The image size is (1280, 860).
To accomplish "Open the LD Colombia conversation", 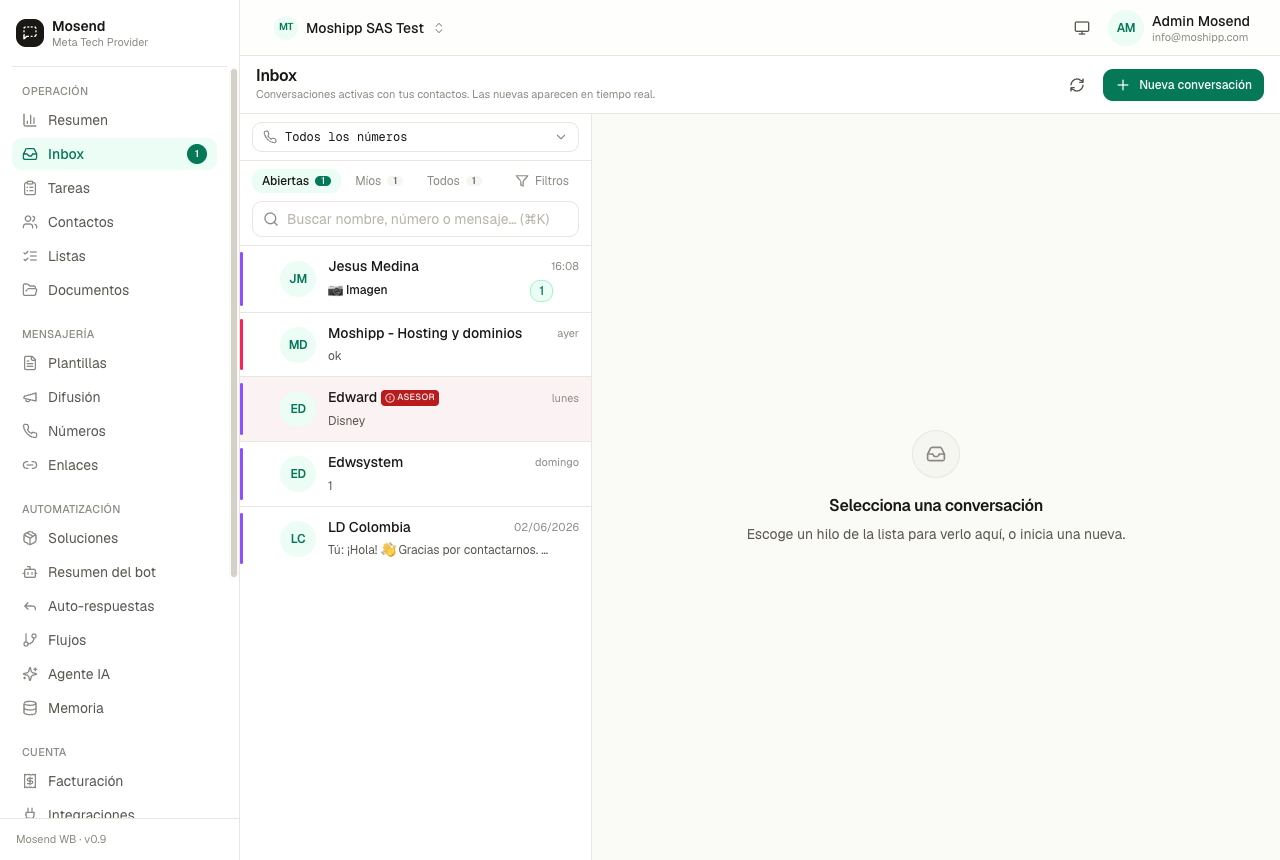I will point(416,539).
